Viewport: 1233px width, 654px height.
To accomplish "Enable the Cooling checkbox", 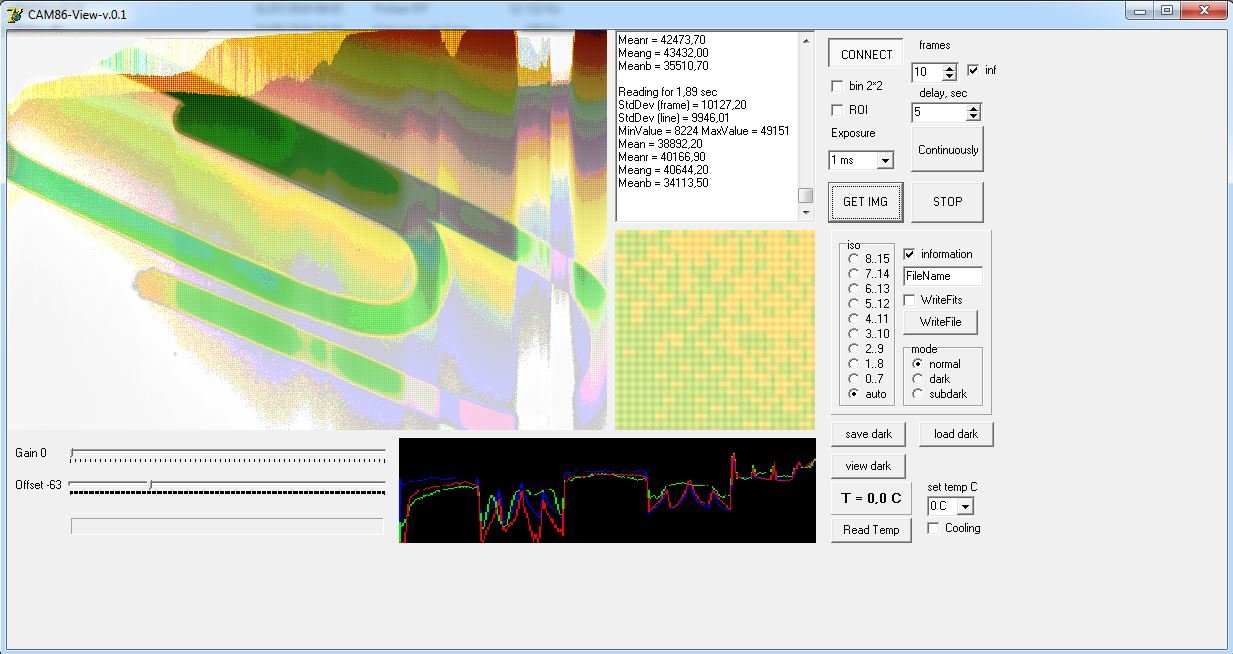I will tap(933, 528).
